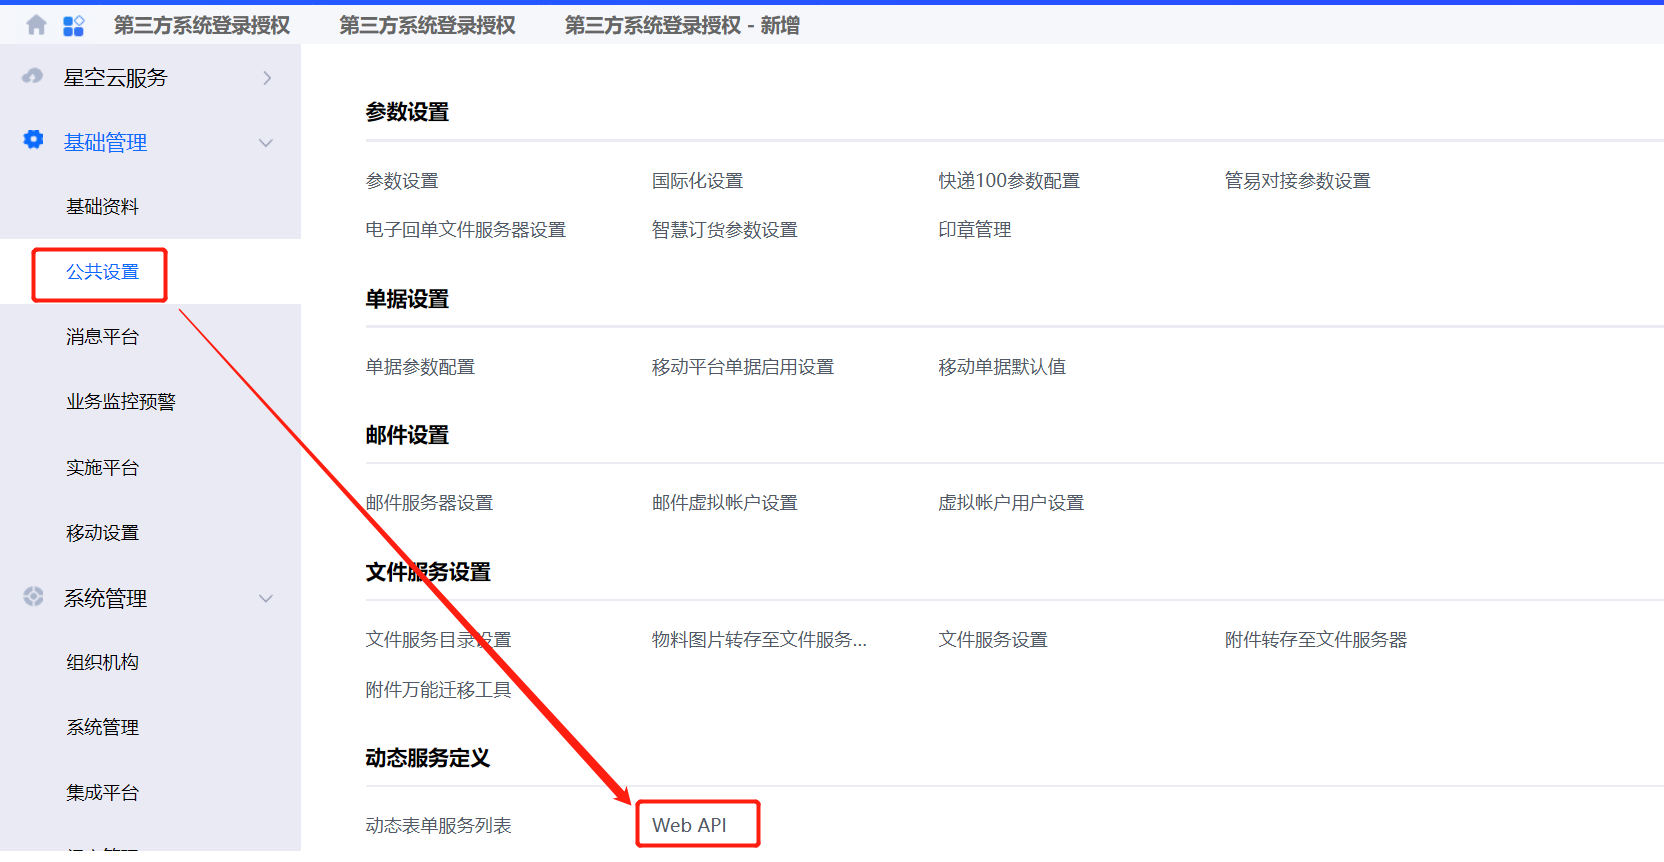Switch to the second 第三方系统登录授权 tab
The width and height of the screenshot is (1664, 862).
pos(427,26)
